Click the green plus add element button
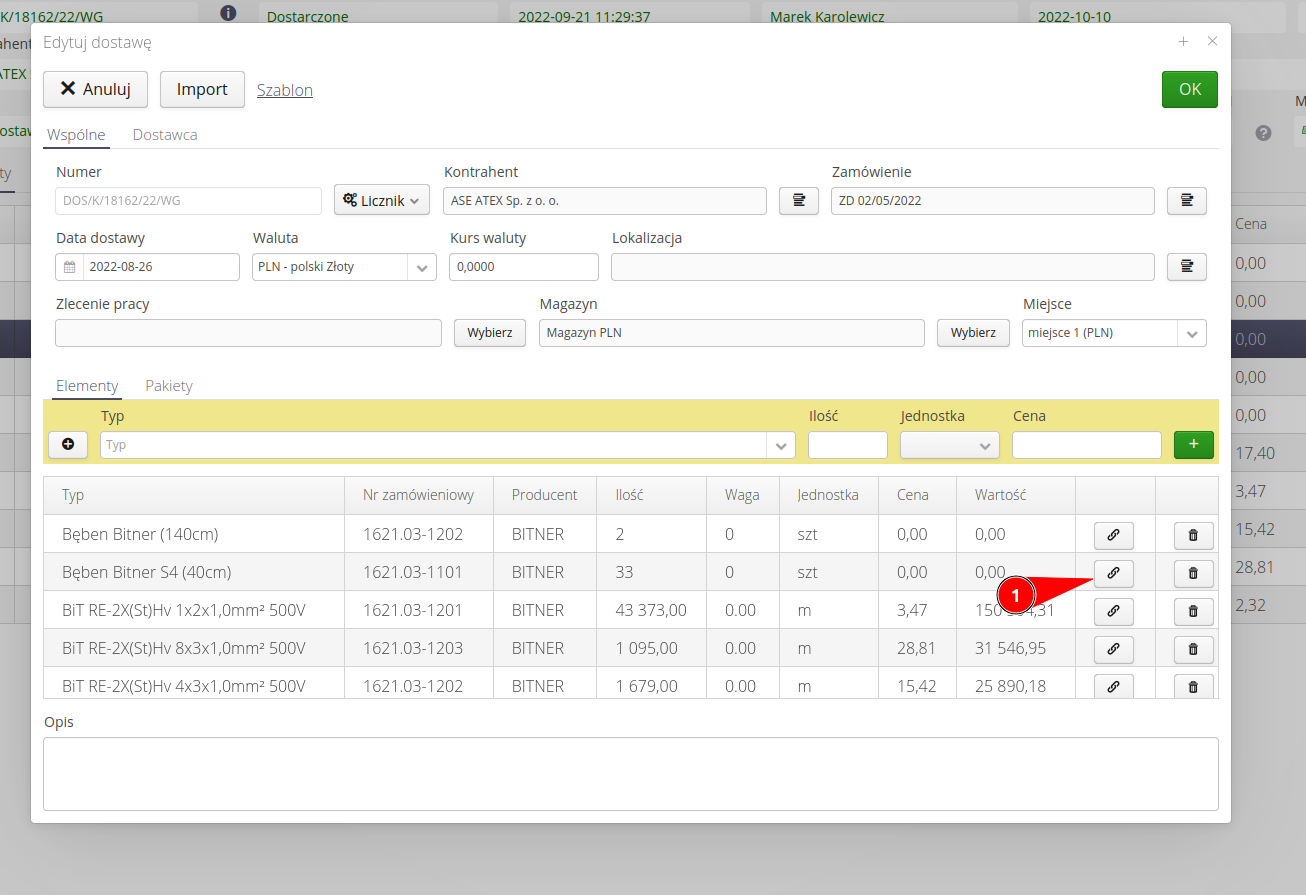 [x=1193, y=445]
